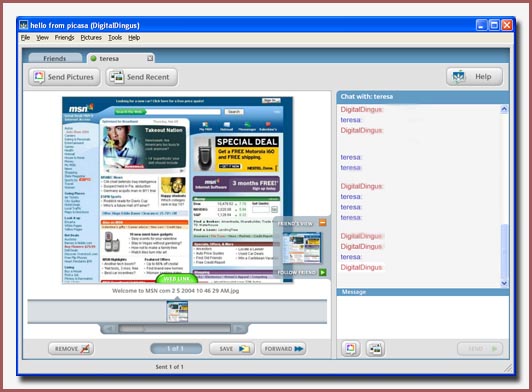Switch to the Friends tab
Screen dimensions: 532x392
coord(55,58)
